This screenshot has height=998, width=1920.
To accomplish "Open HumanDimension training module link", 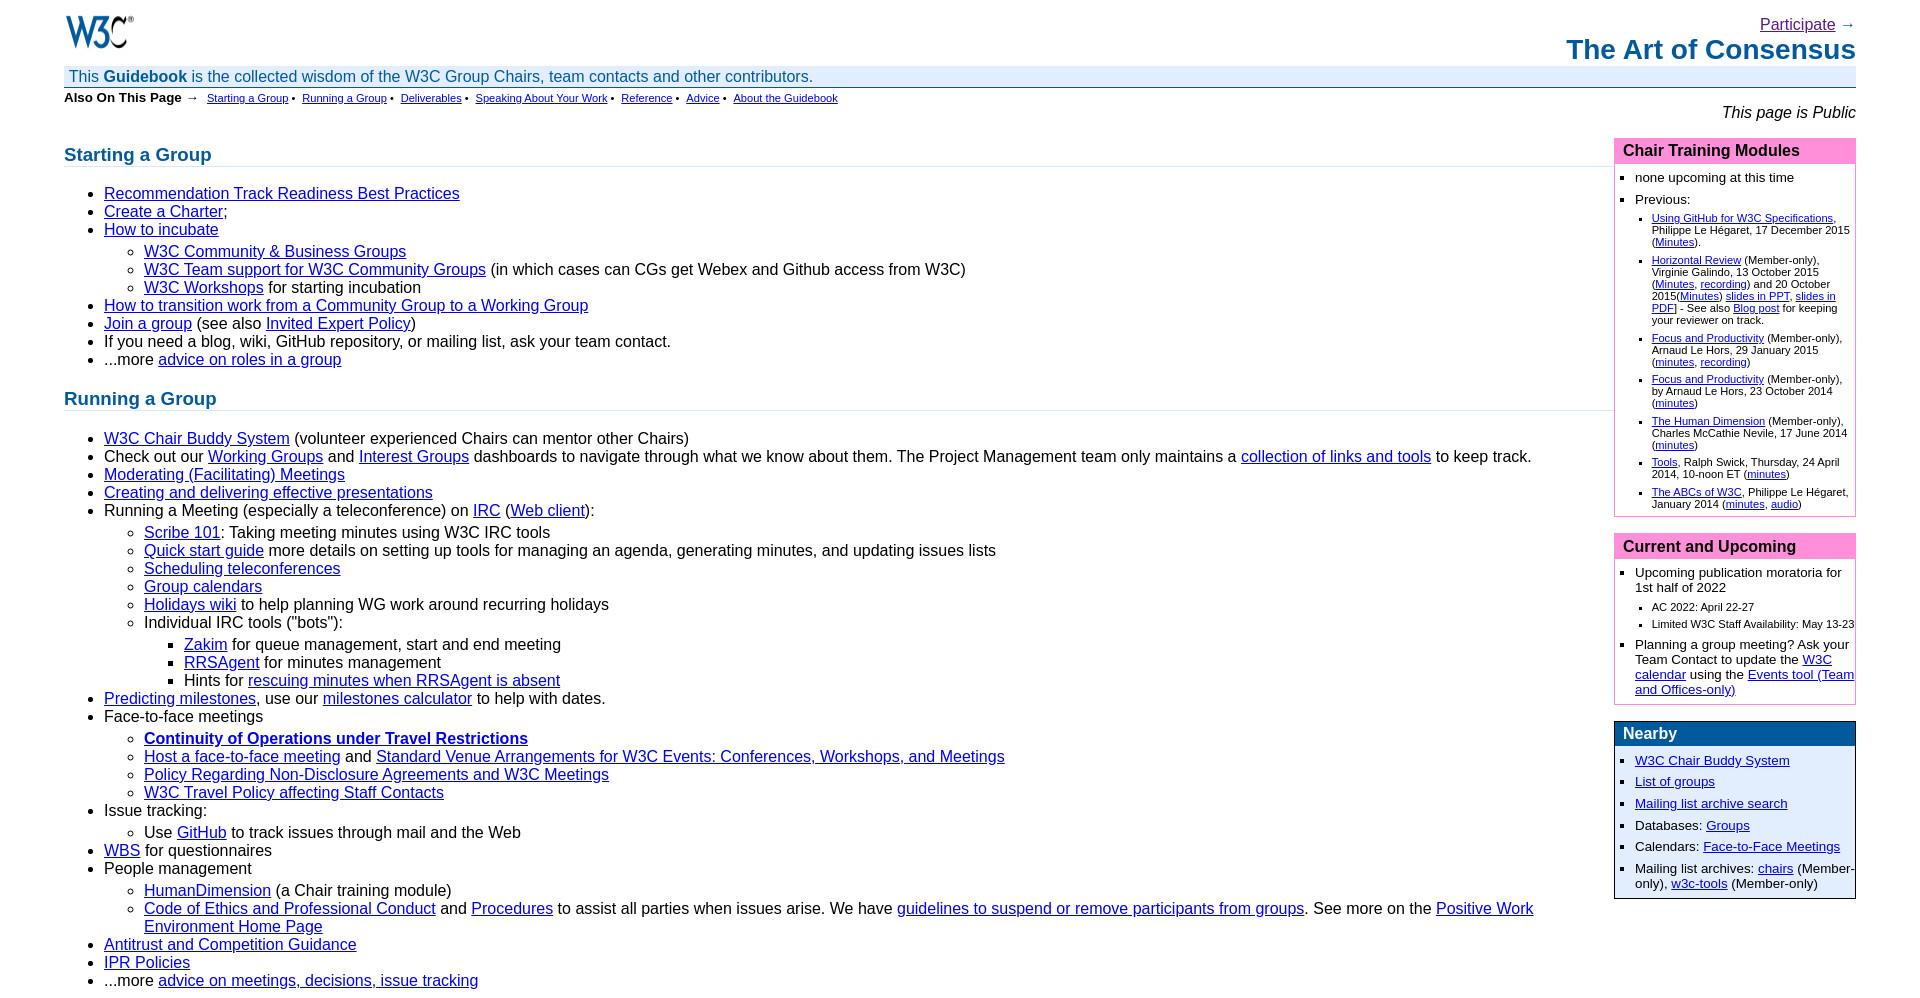I will click(x=207, y=891).
